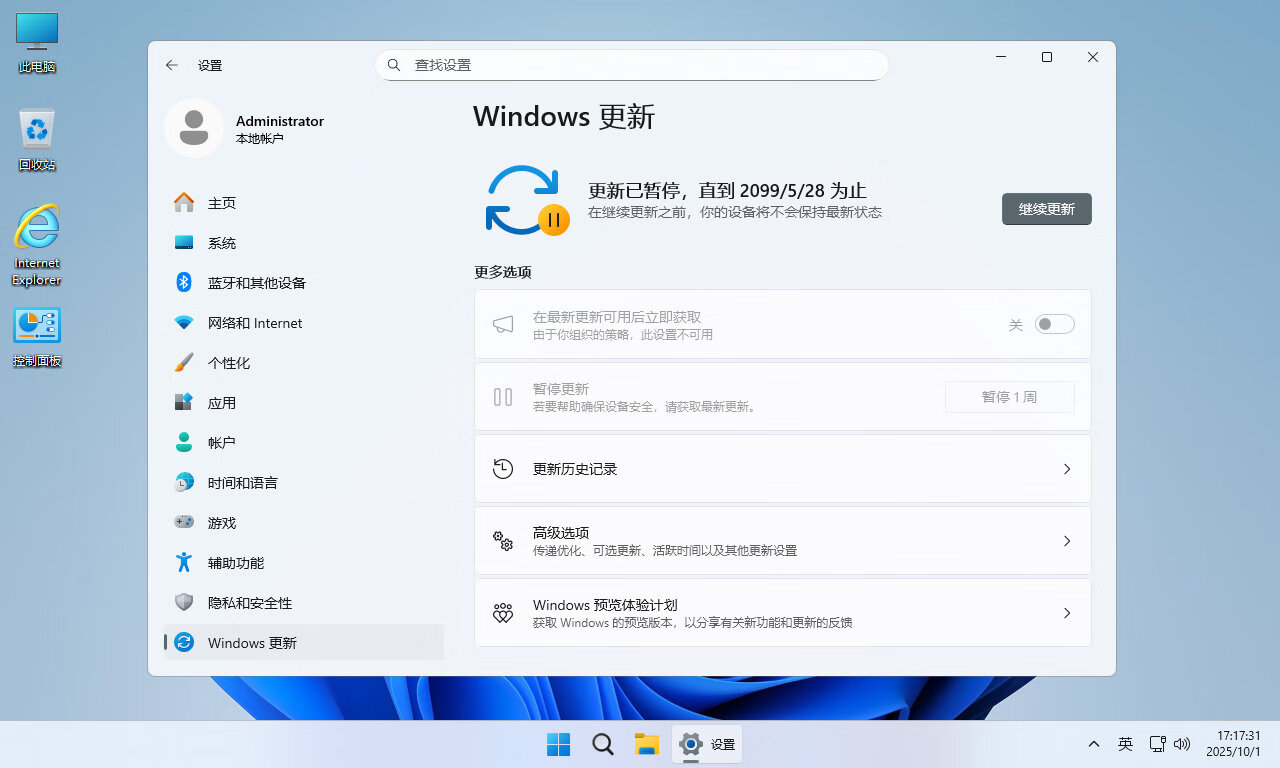Open Bluetooth and other devices via Bluetooth icon
The width and height of the screenshot is (1280, 768).
coord(184,282)
